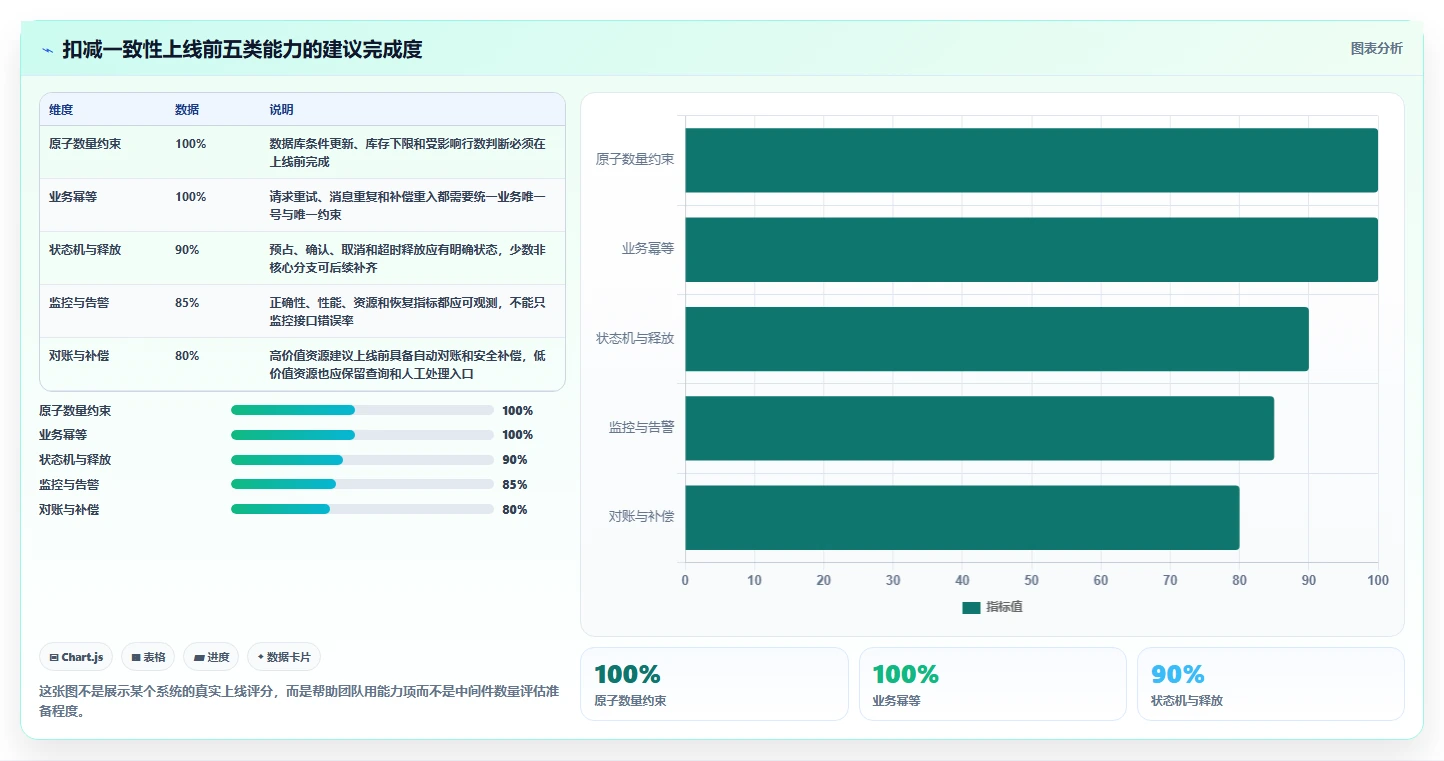Click the 原子数量约束 chart bar

(x=1031, y=160)
